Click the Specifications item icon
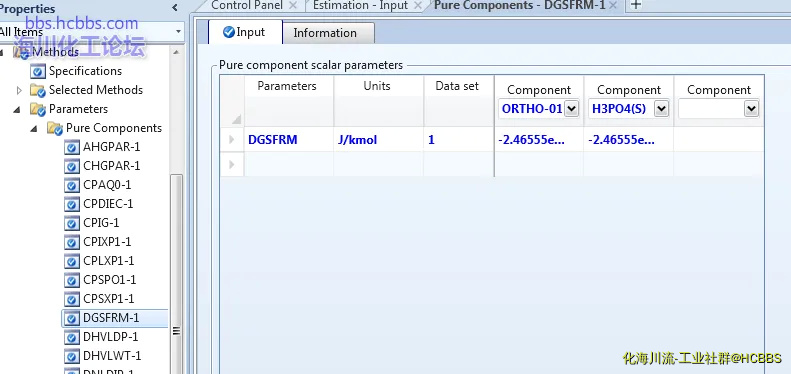This screenshot has height=374, width=791. pyautogui.click(x=38, y=71)
